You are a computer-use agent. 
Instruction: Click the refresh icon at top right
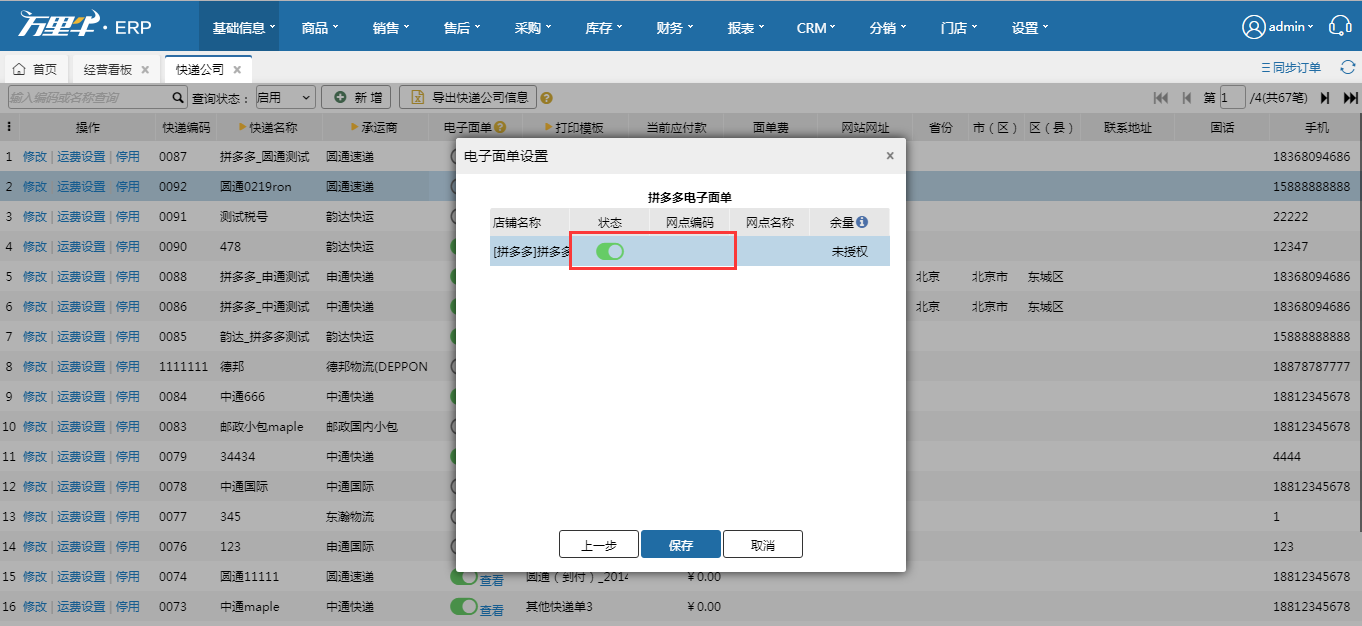(x=1348, y=68)
